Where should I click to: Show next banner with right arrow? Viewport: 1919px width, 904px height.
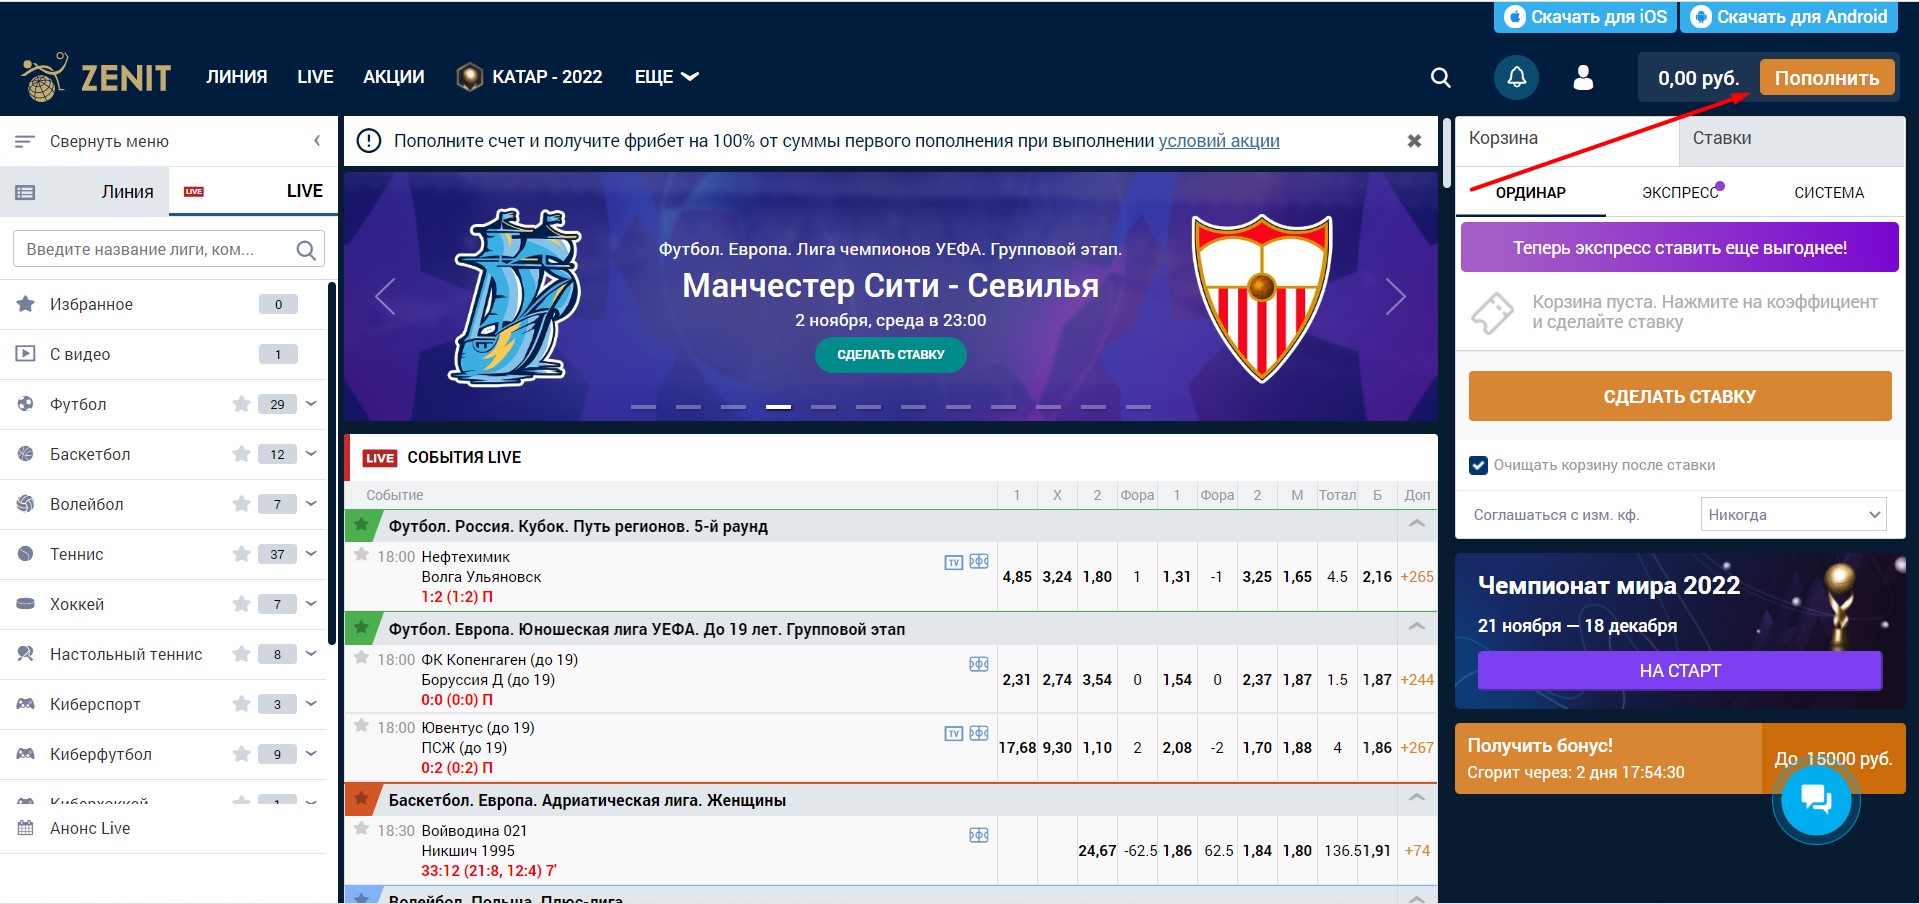click(x=1396, y=296)
